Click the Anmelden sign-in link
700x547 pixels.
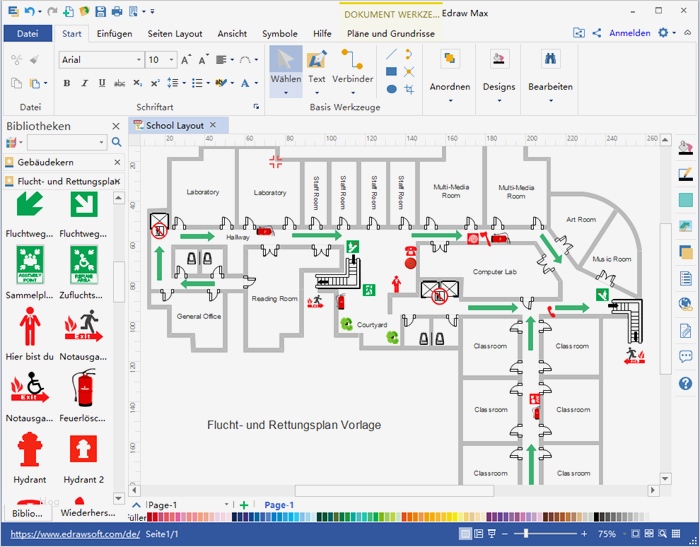pos(629,33)
